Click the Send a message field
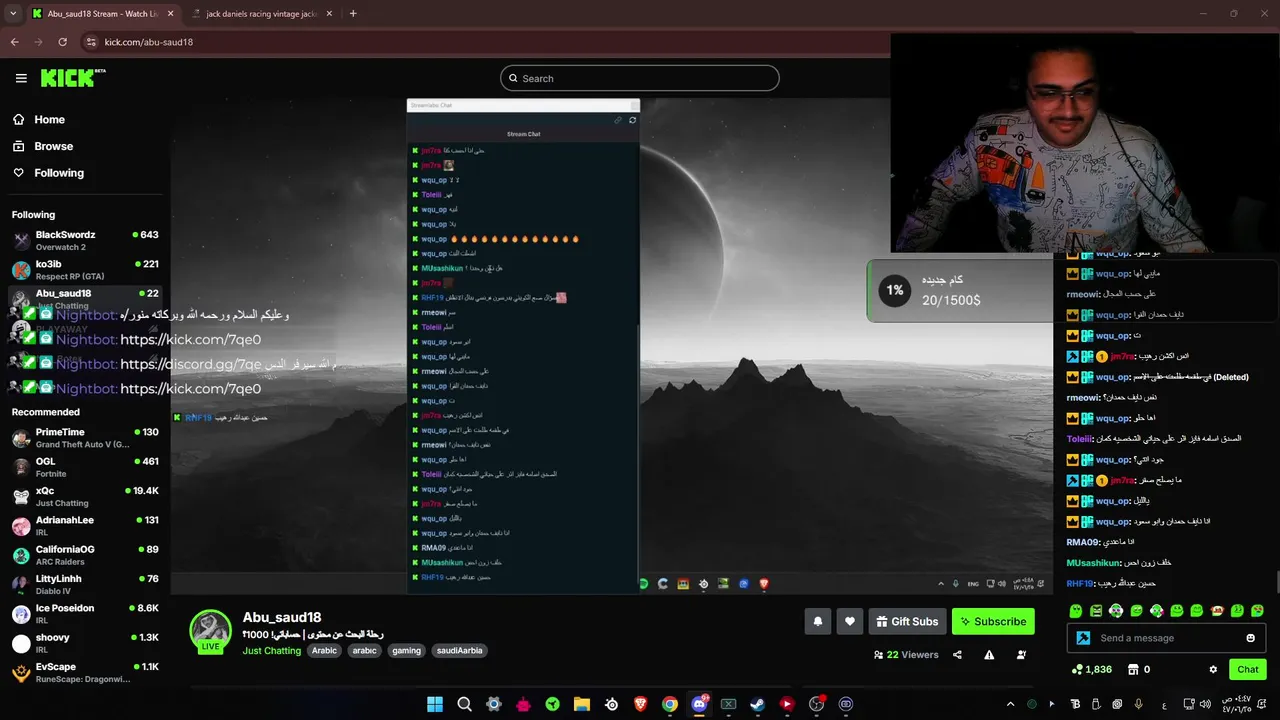 [1168, 638]
